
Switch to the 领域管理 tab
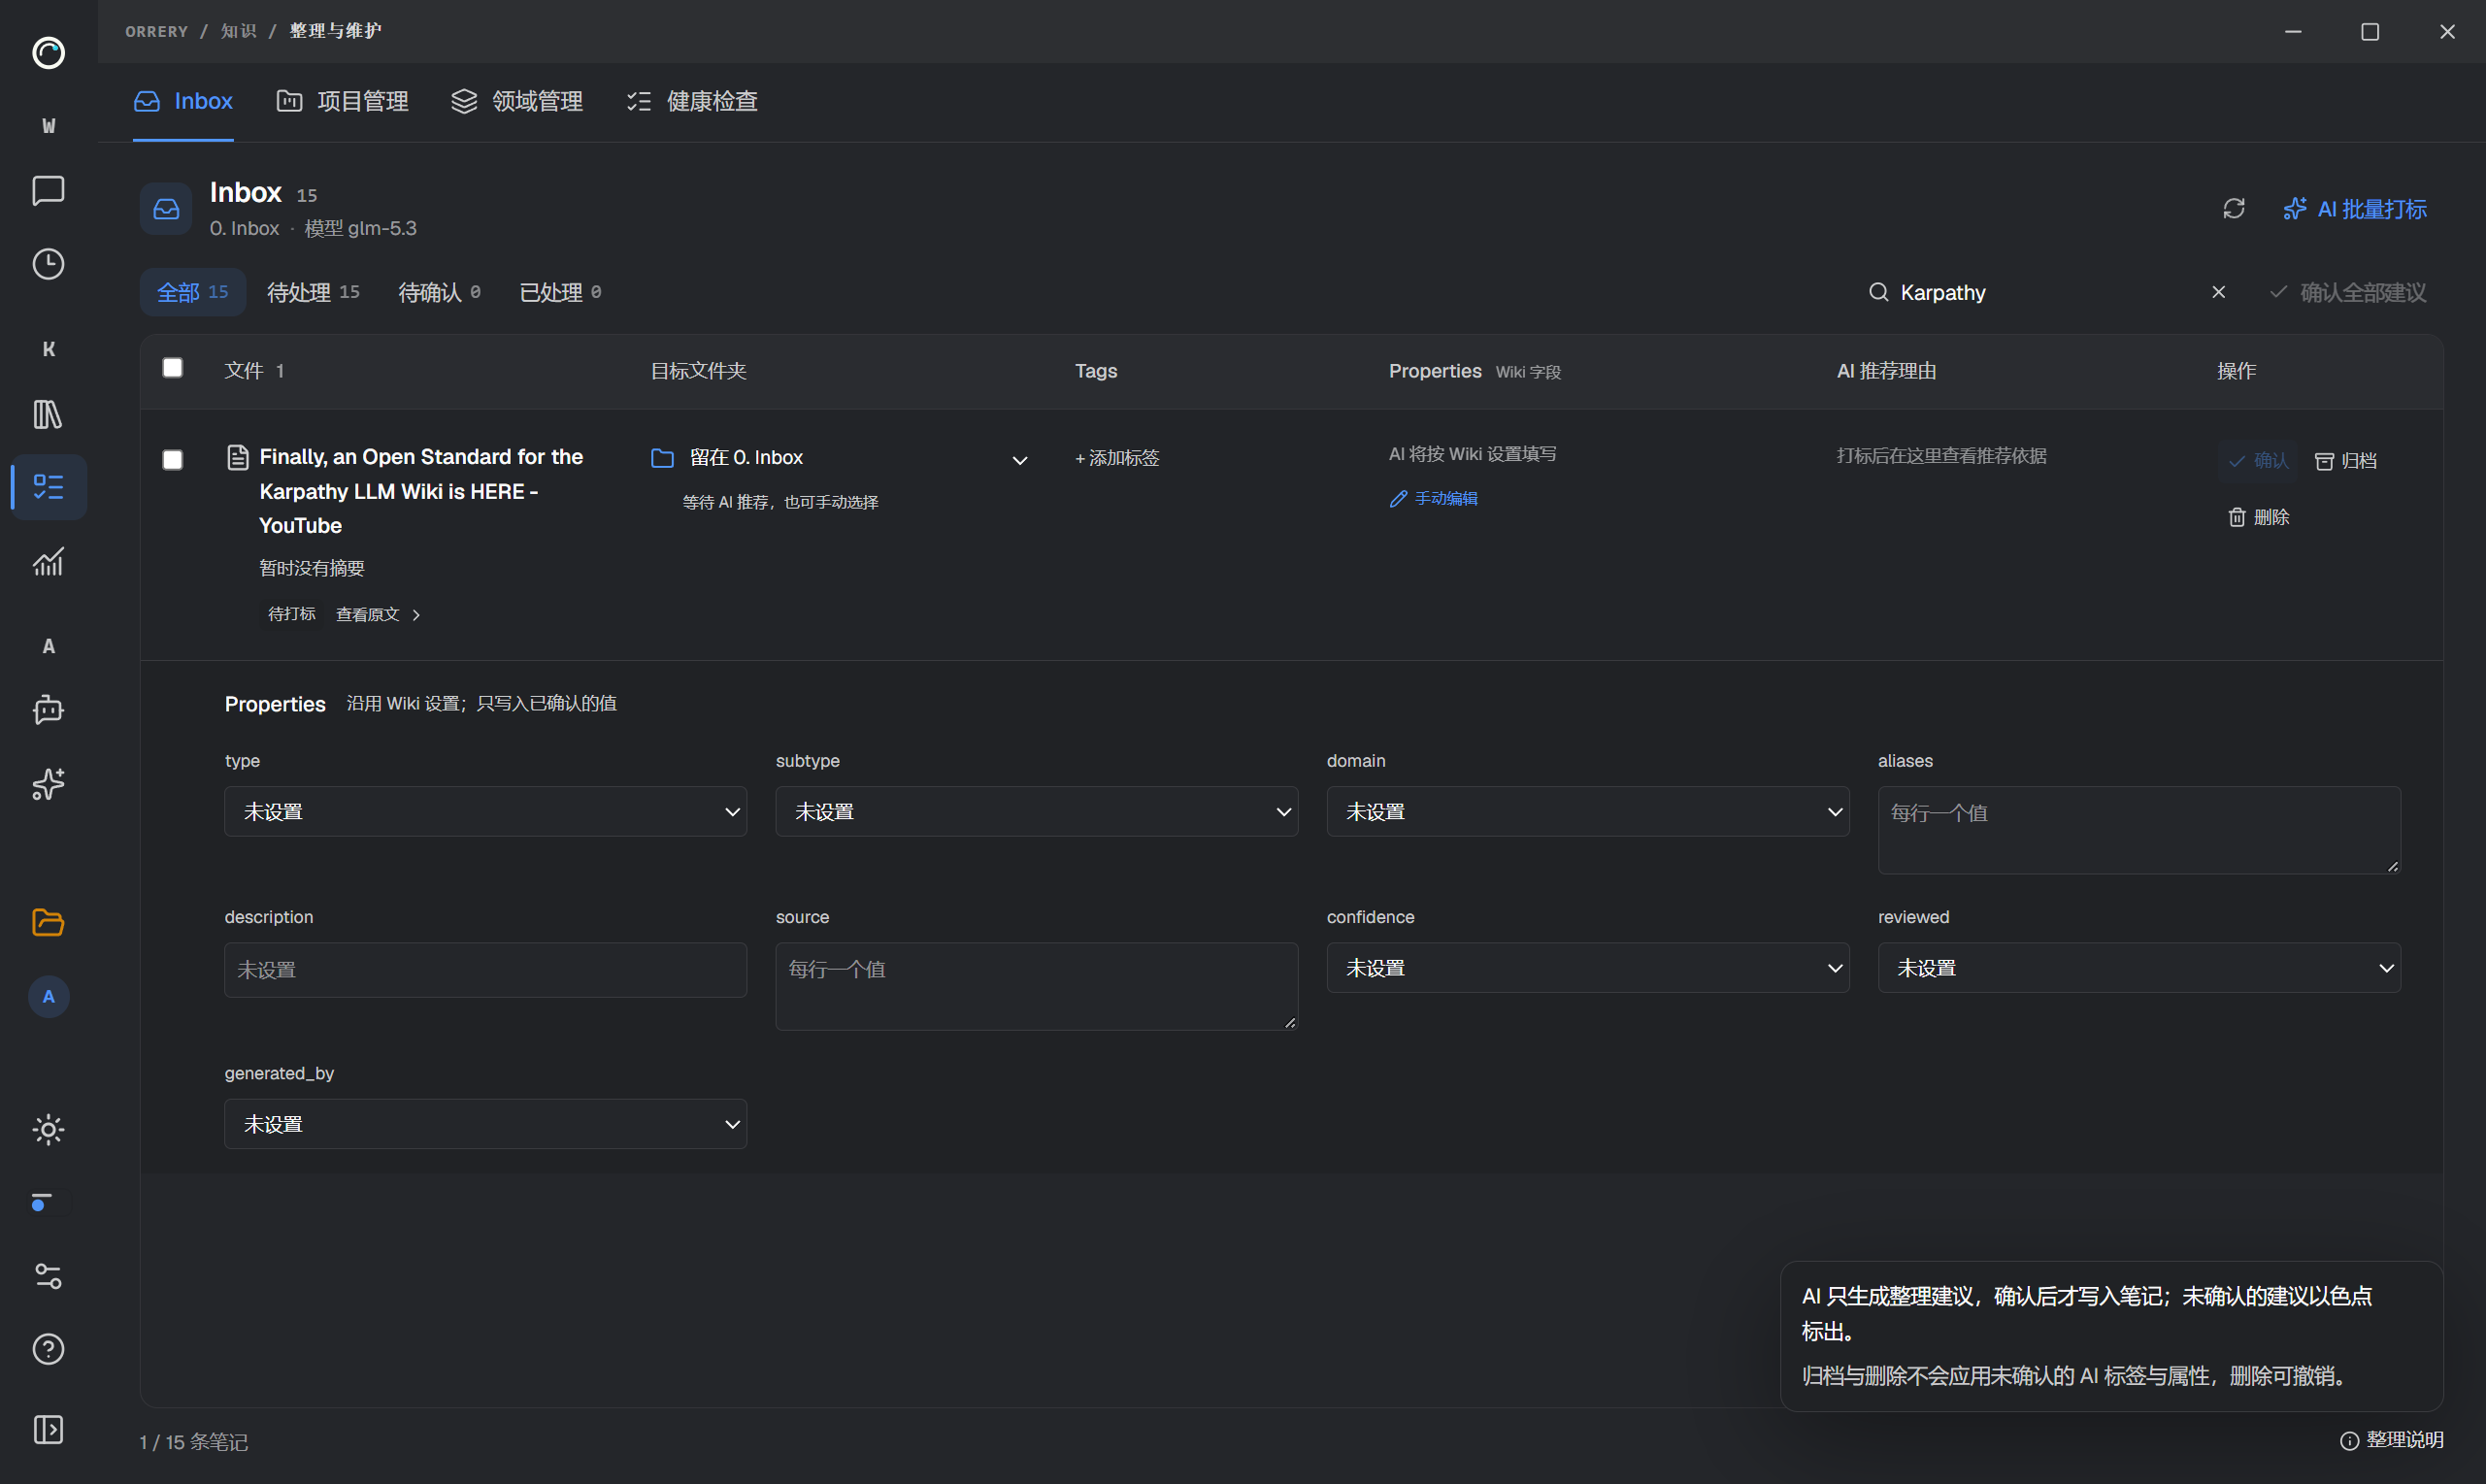517,101
